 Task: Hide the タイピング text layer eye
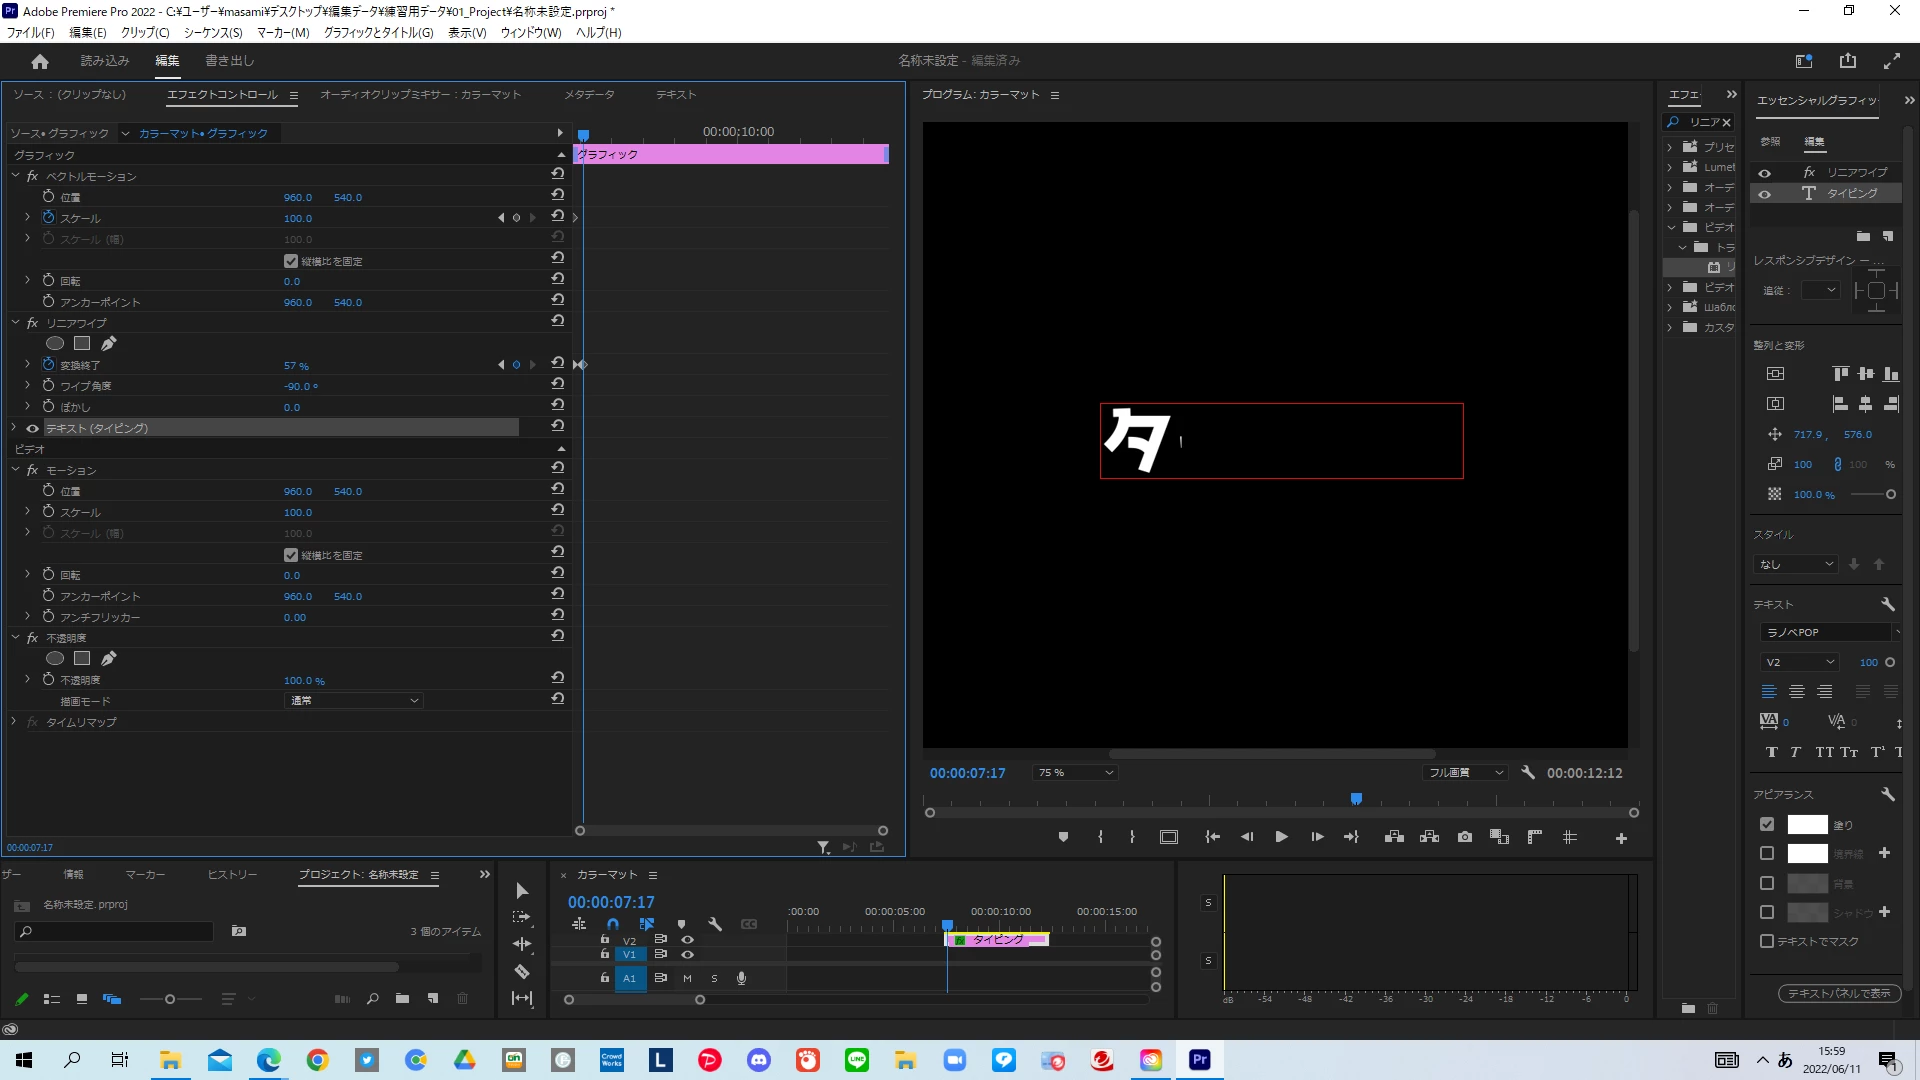click(x=1764, y=194)
